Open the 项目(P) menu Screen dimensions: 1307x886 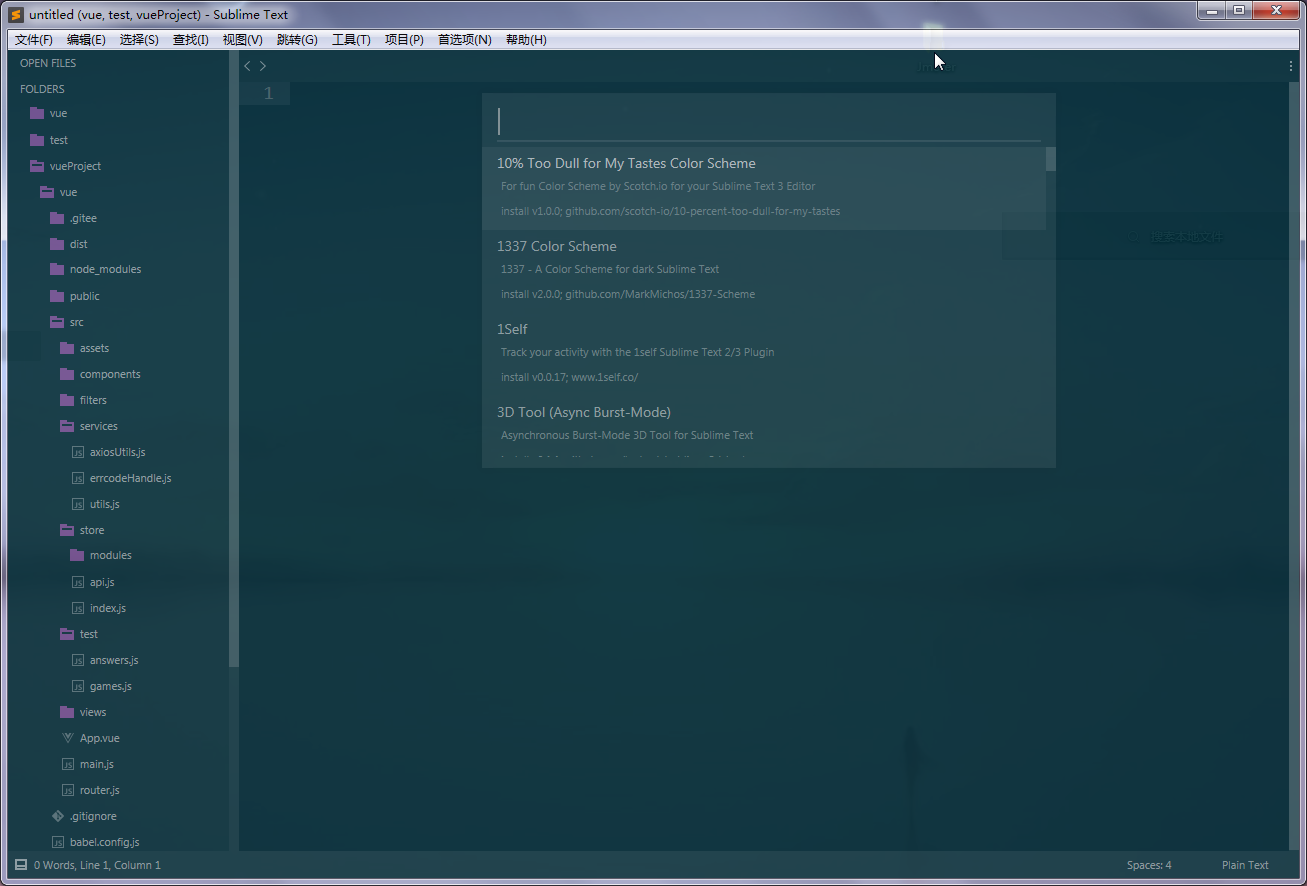[404, 40]
